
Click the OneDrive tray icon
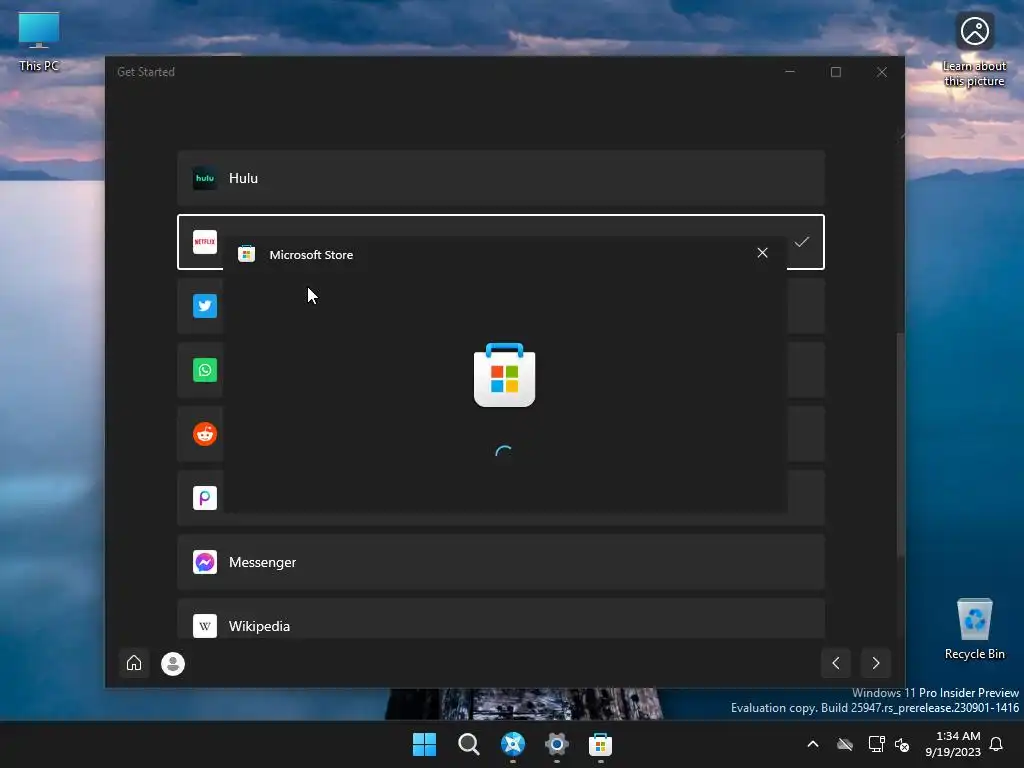[845, 744]
